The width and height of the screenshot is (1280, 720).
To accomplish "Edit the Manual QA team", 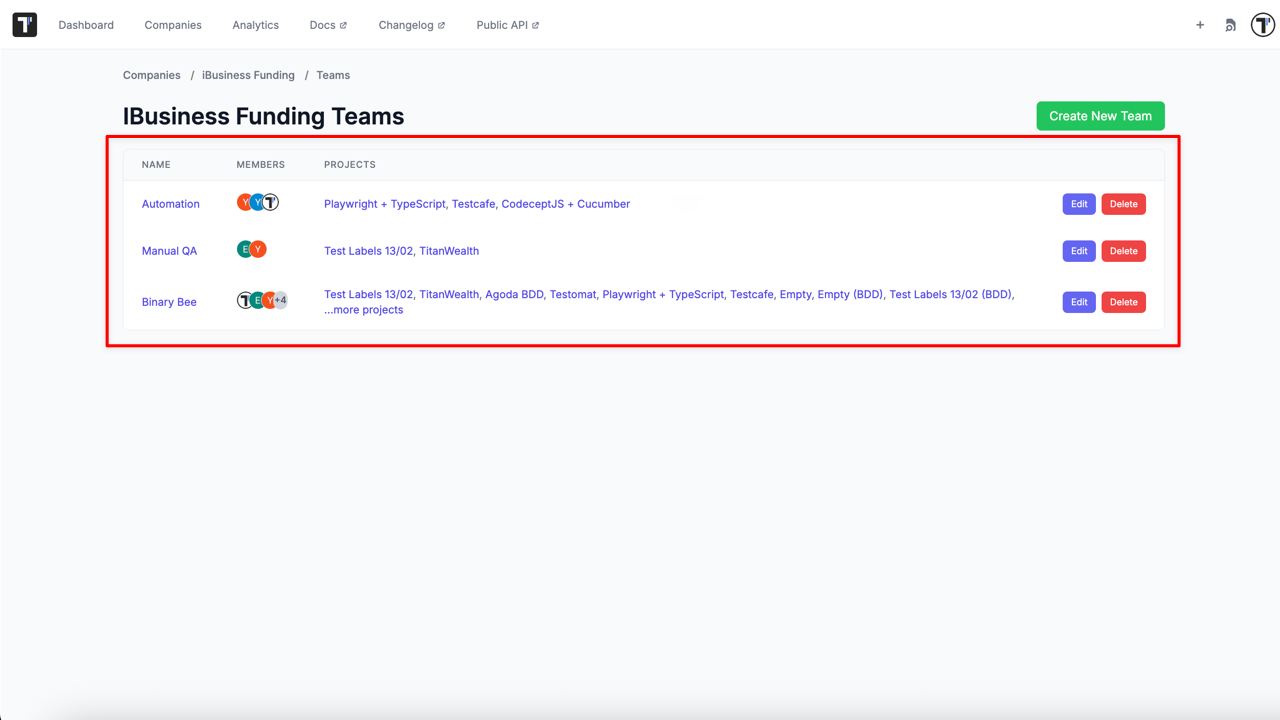I will point(1078,250).
